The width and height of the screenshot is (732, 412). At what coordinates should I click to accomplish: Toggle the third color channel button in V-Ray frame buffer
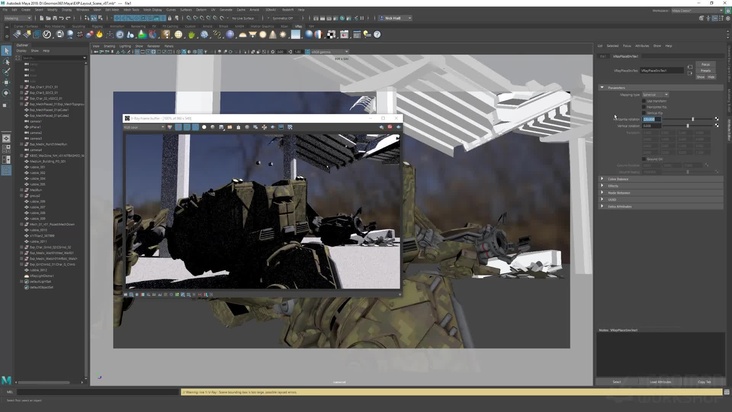coord(195,127)
